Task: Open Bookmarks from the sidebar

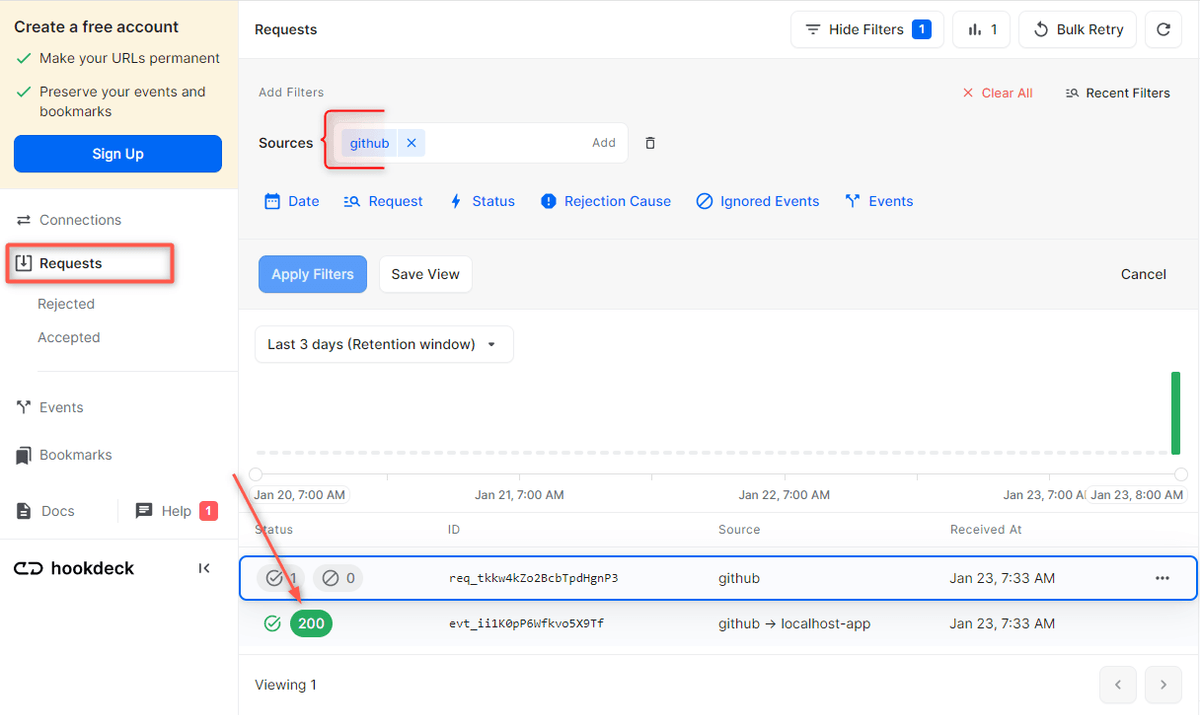Action: coord(74,454)
